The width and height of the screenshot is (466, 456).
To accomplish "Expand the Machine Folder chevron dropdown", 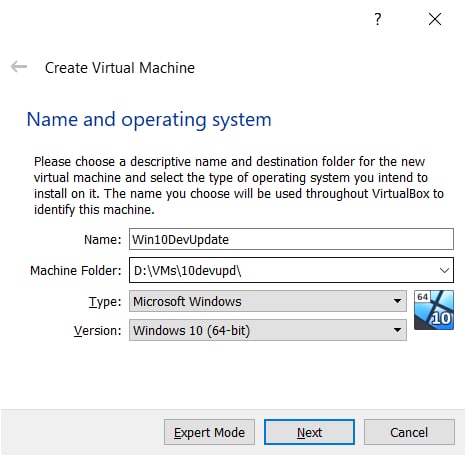I will 444,270.
